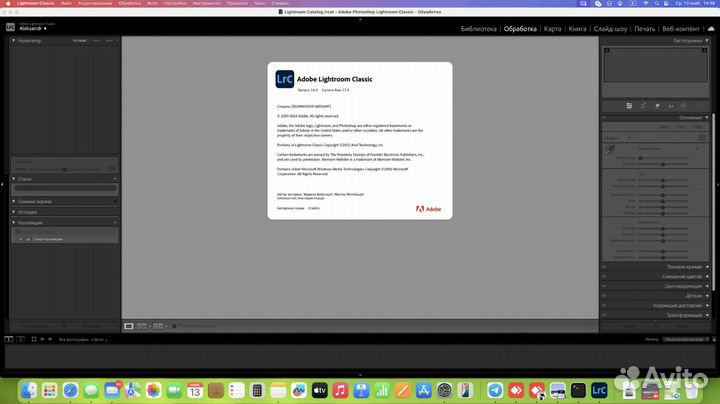Switch to the Печать module
720x404 pixels.
tap(645, 28)
